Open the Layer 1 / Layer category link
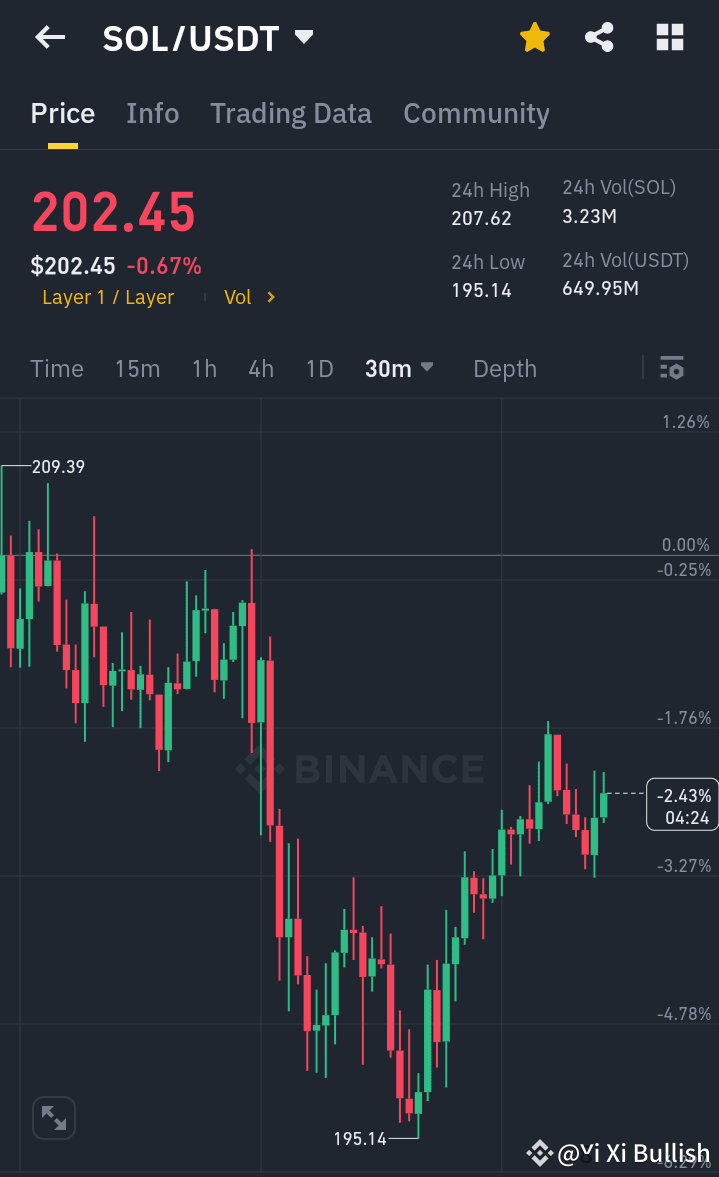 pos(108,297)
